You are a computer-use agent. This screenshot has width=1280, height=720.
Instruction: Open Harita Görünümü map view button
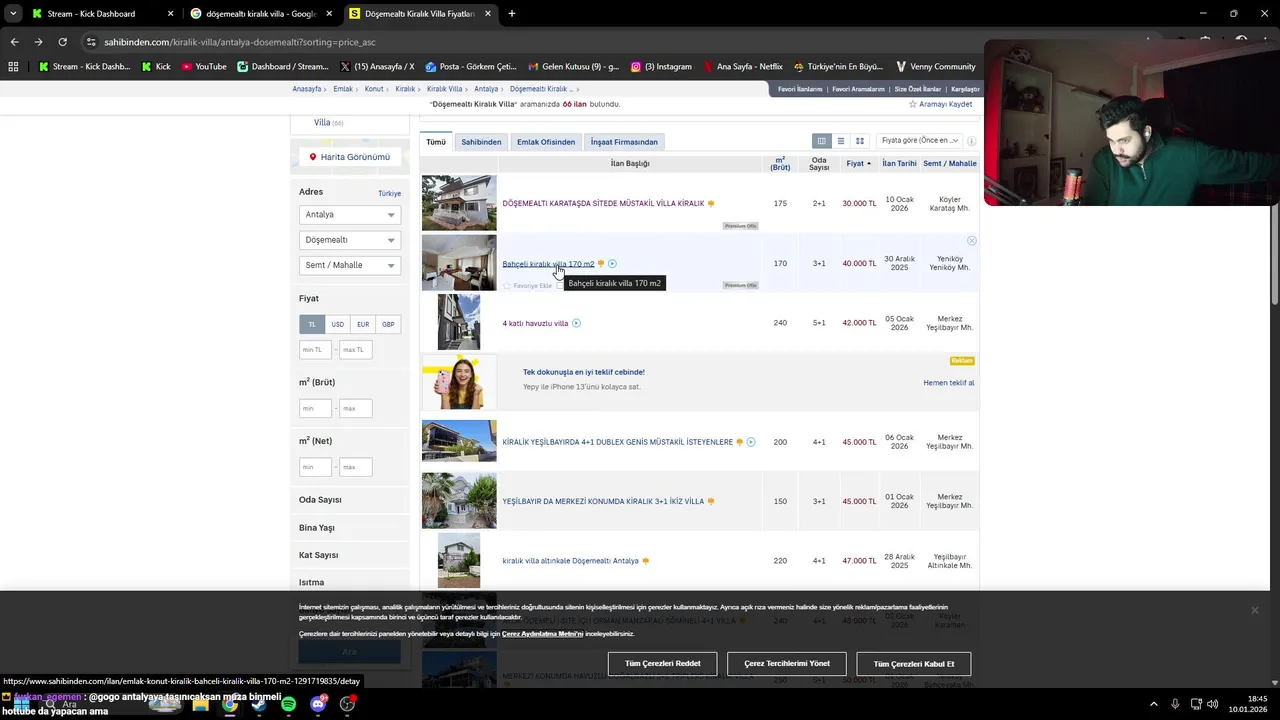[350, 157]
